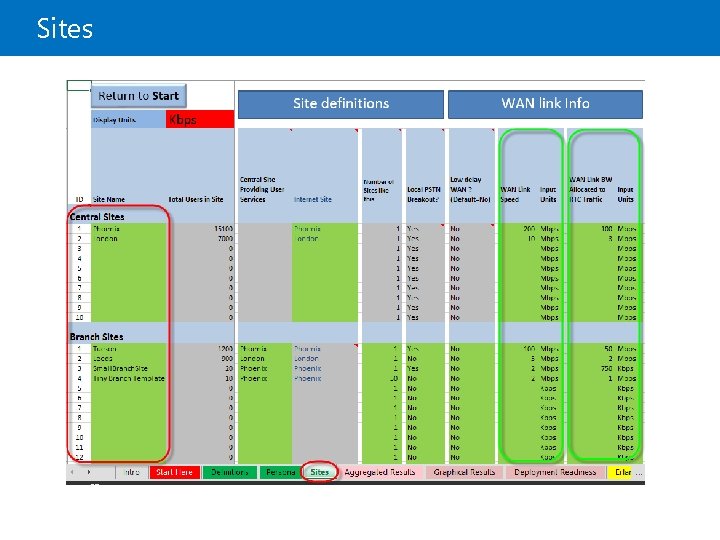This screenshot has width=720, height=540.
Task: Select the Total Users in Site header
Action: 196,199
